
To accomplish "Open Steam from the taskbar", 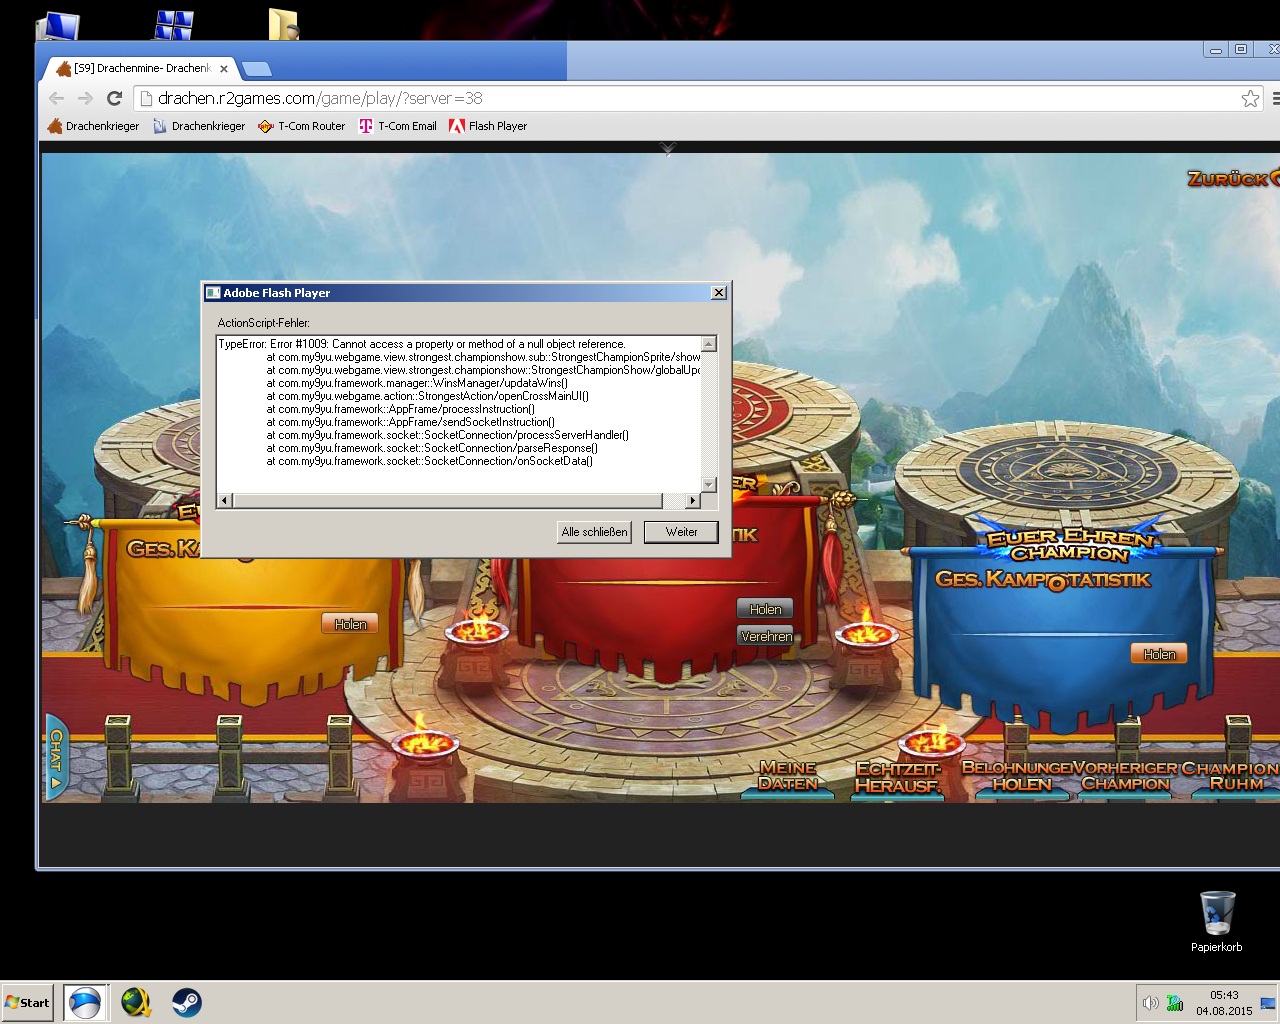I will click(187, 1002).
